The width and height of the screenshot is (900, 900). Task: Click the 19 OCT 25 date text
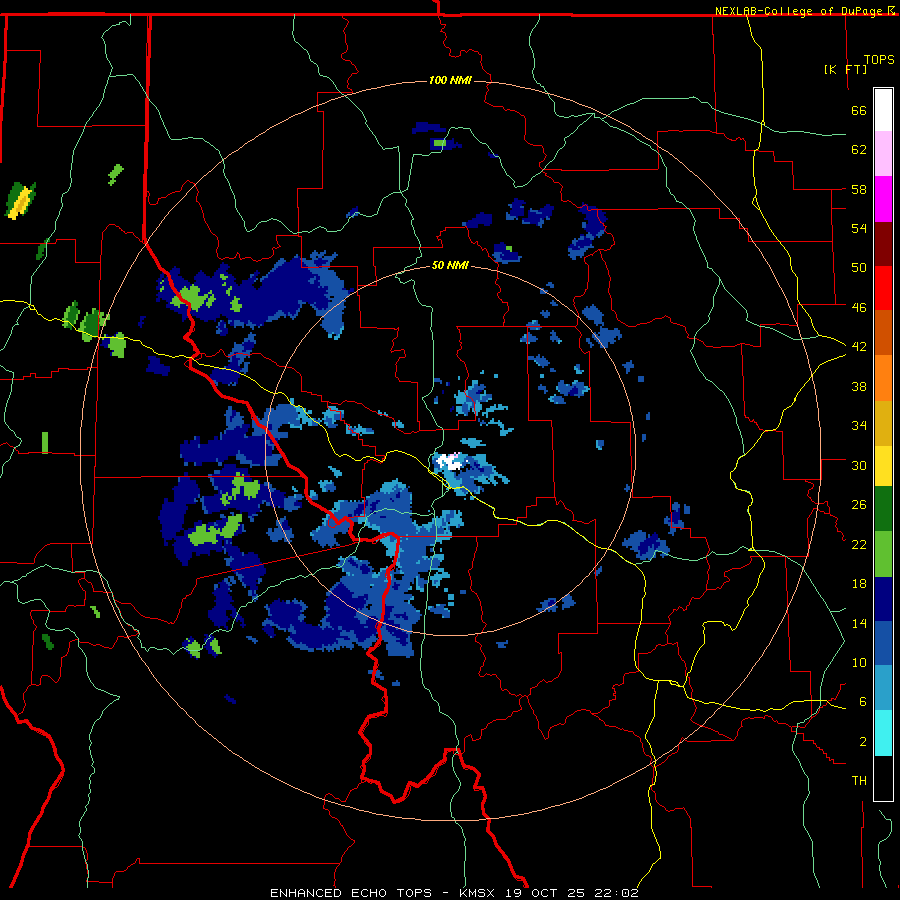tap(545, 893)
